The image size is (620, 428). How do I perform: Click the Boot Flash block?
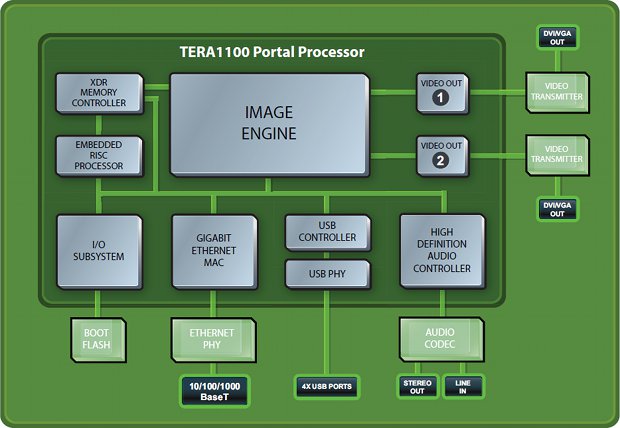coord(98,339)
